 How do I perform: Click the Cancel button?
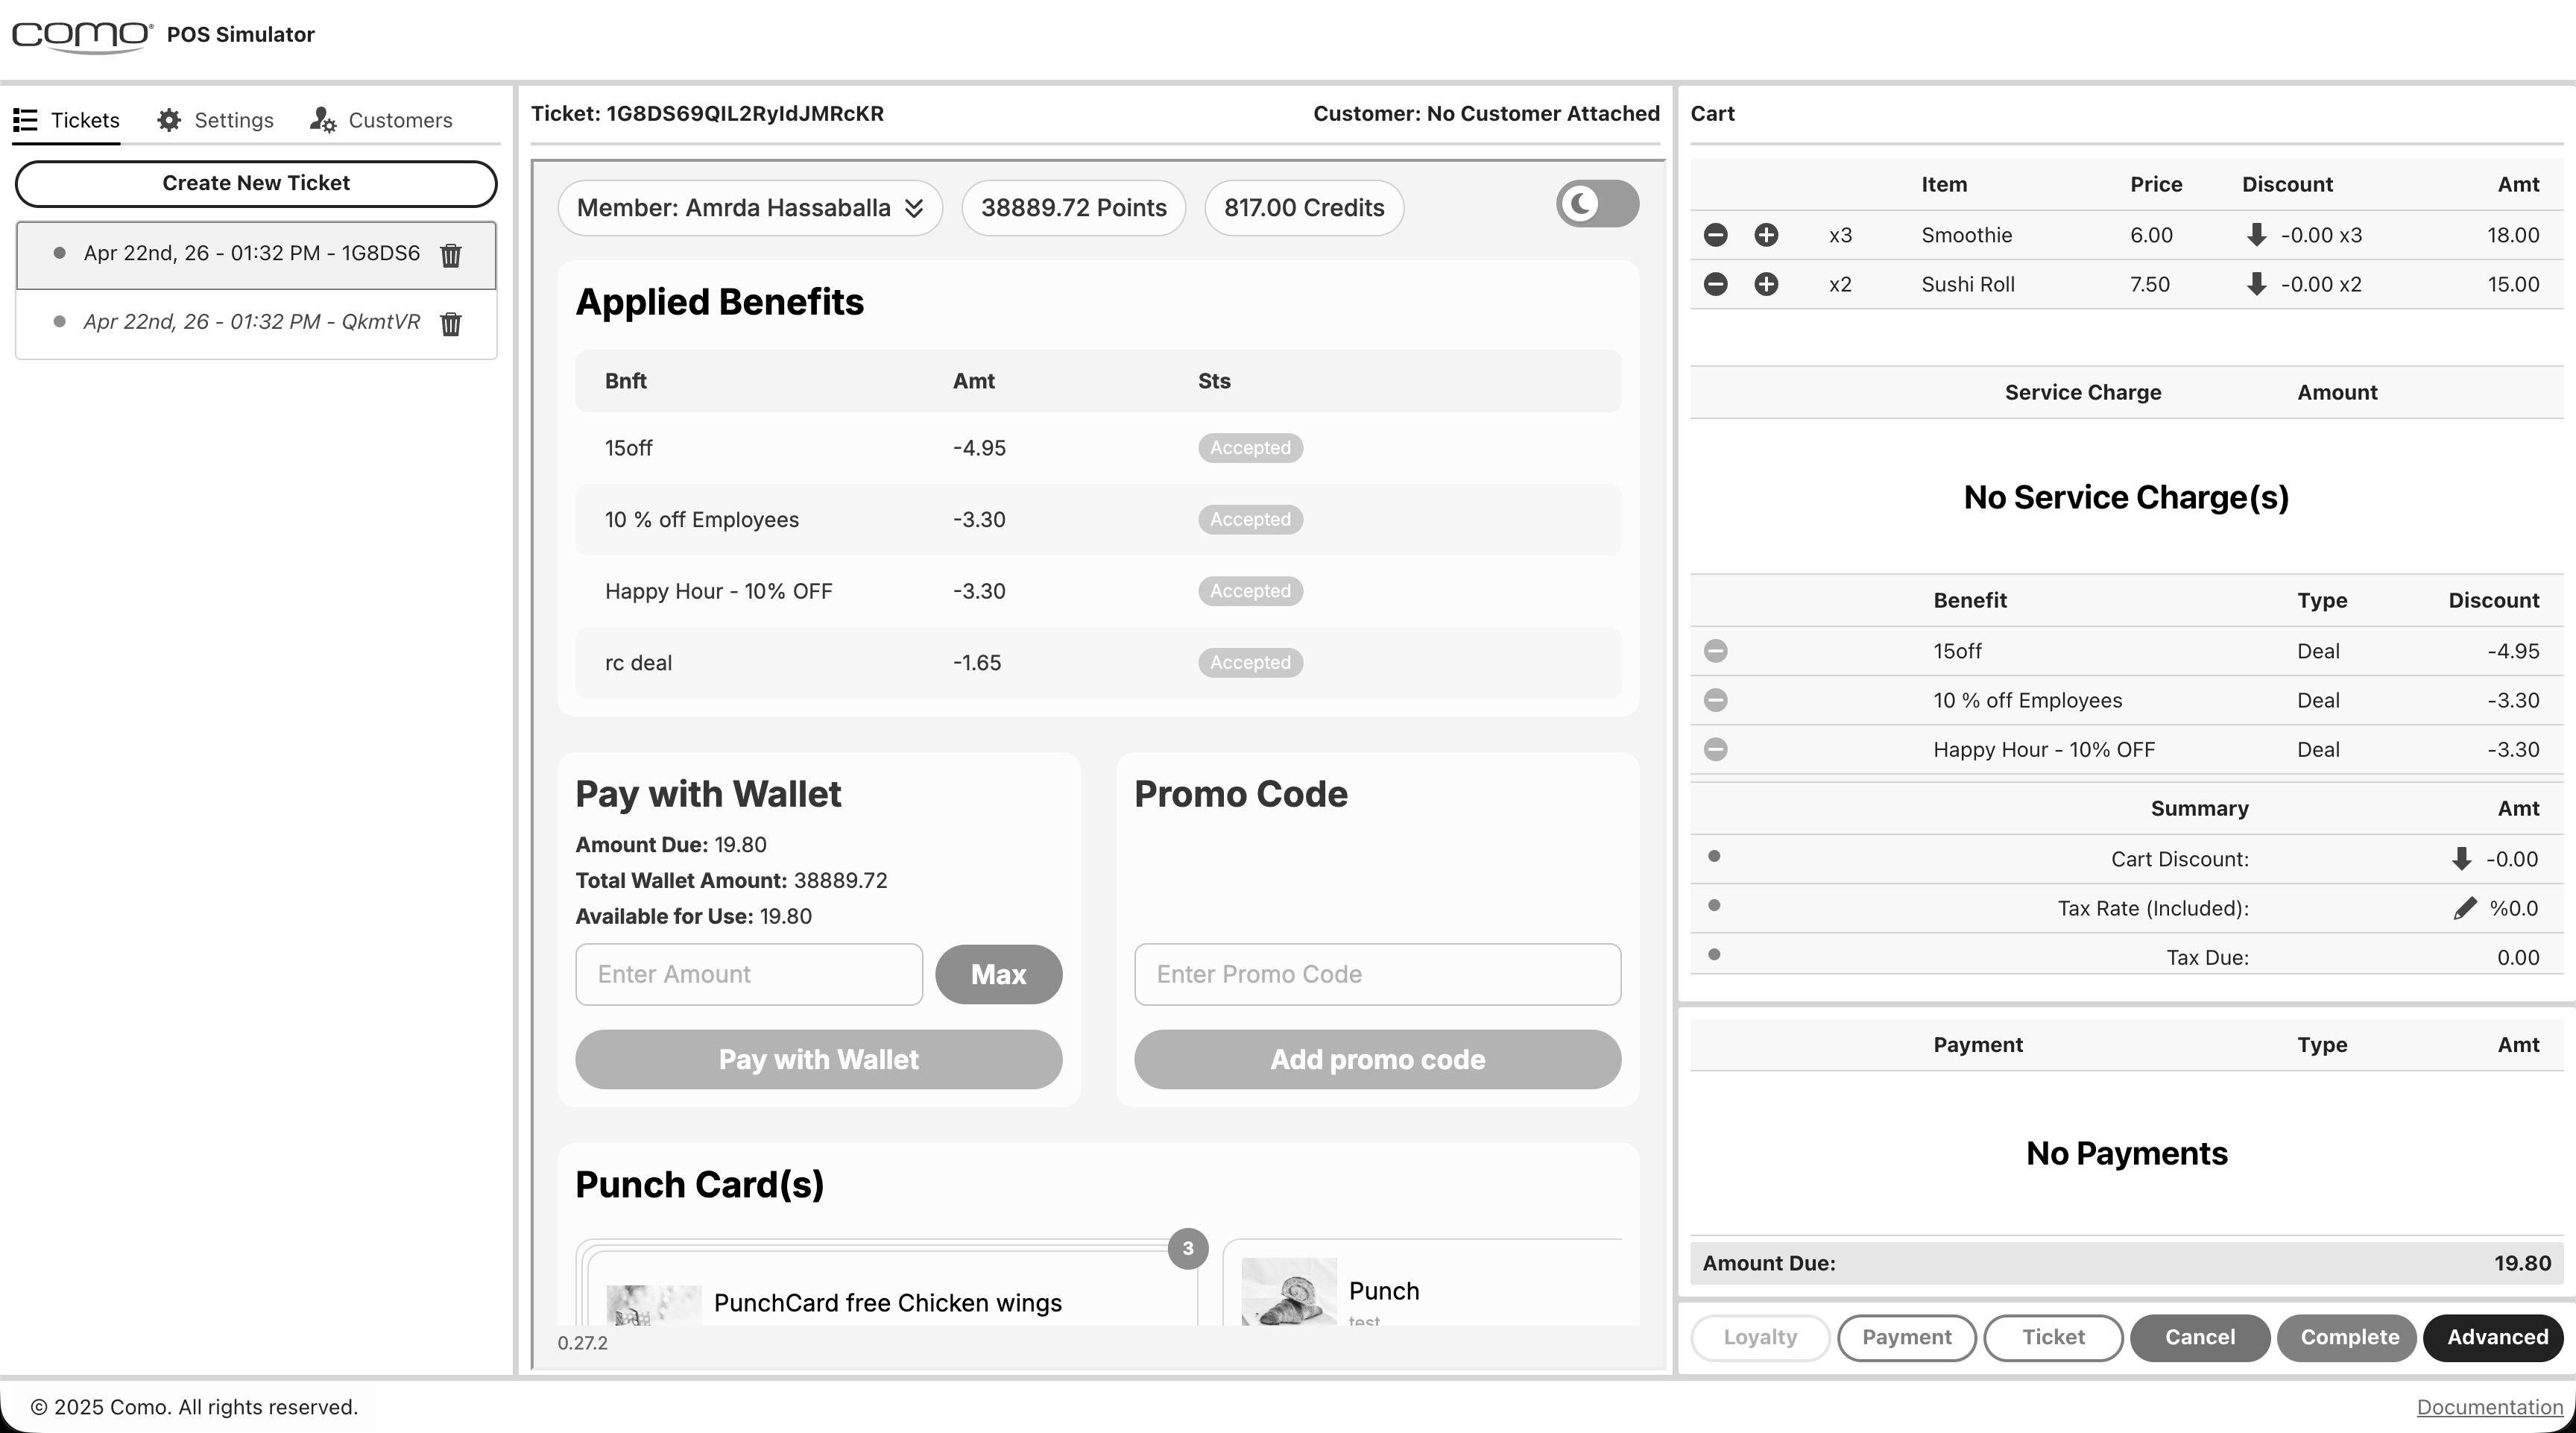(x=2200, y=1337)
